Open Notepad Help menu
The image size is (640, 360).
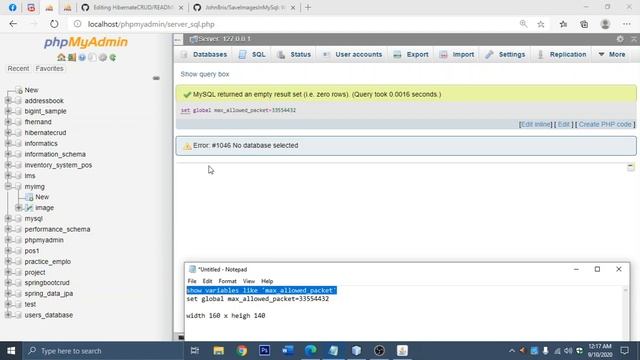tap(267, 281)
